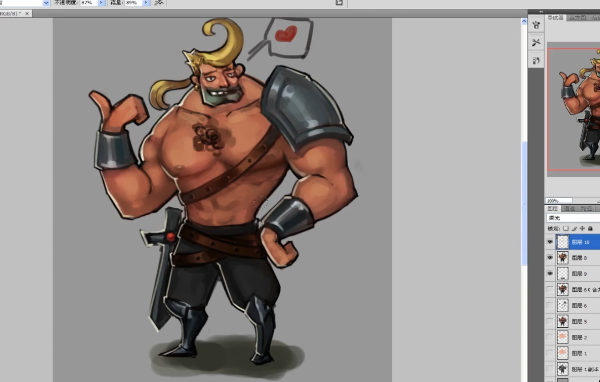Select the layer name 图层 1 副本

[x=586, y=369]
